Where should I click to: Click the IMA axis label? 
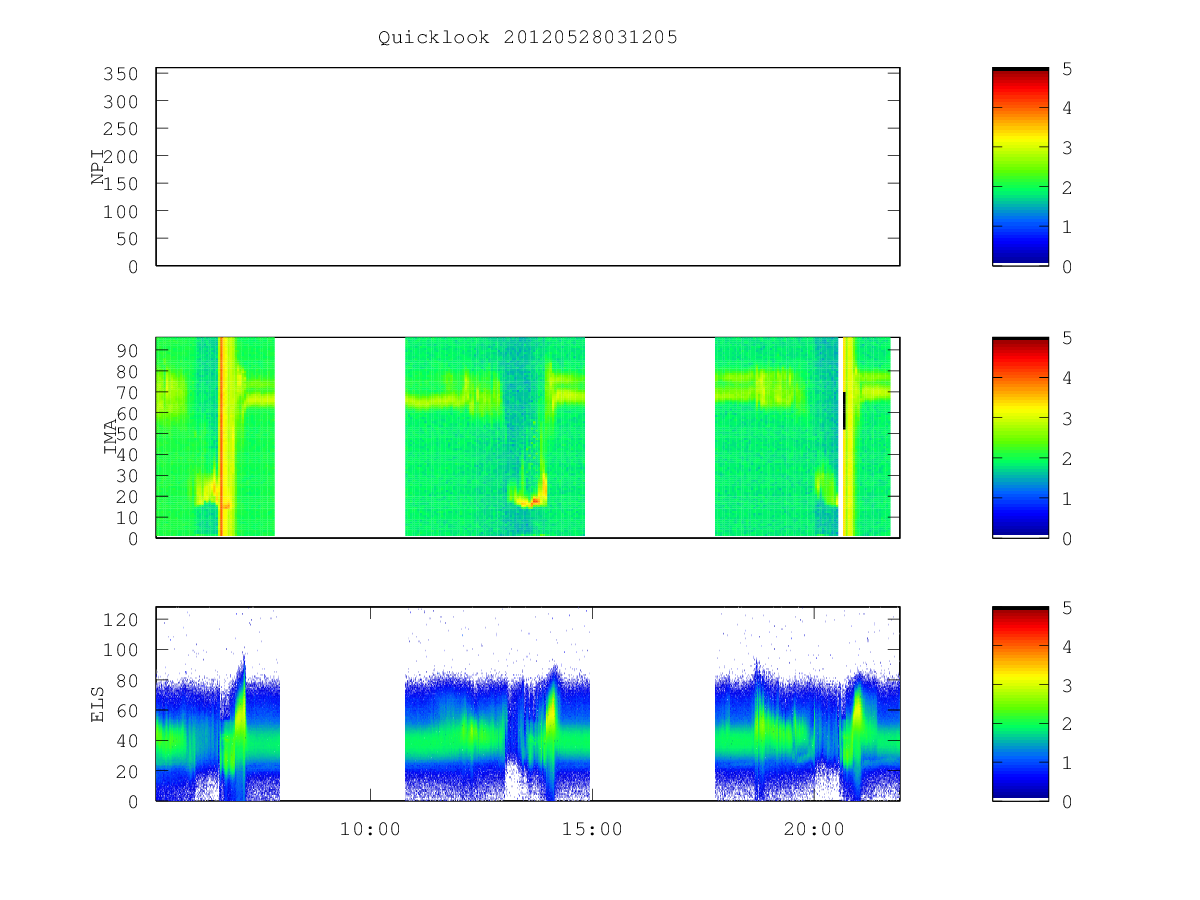[x=111, y=437]
